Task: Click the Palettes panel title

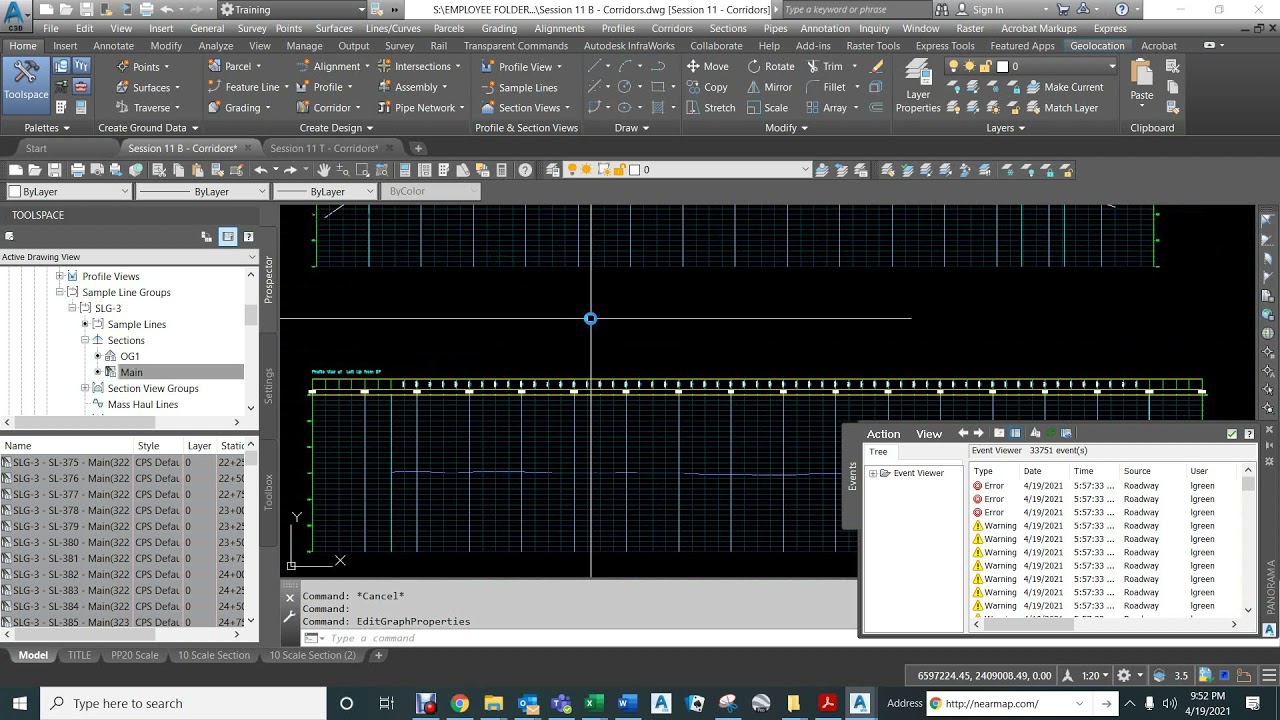Action: pos(47,128)
